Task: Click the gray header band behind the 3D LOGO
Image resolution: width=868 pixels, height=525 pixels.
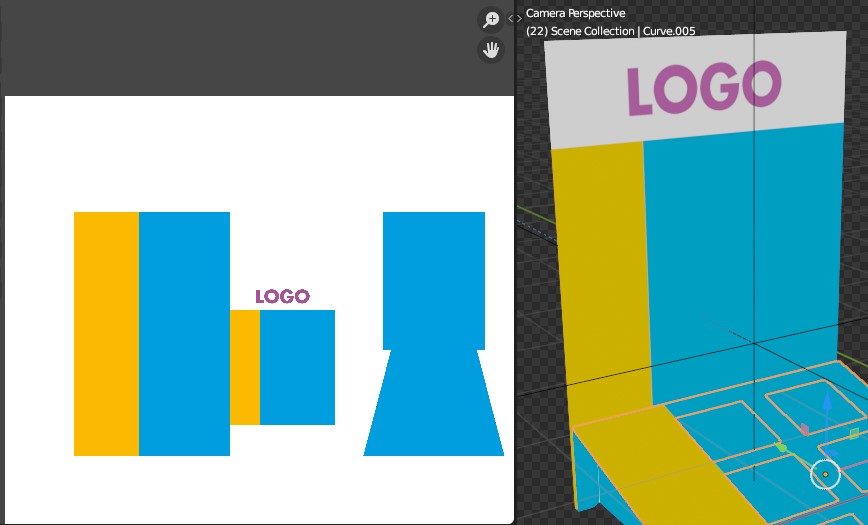Action: pos(696,89)
